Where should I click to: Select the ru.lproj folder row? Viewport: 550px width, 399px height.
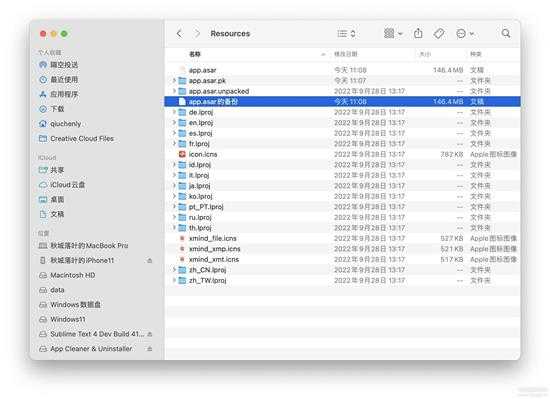342,217
